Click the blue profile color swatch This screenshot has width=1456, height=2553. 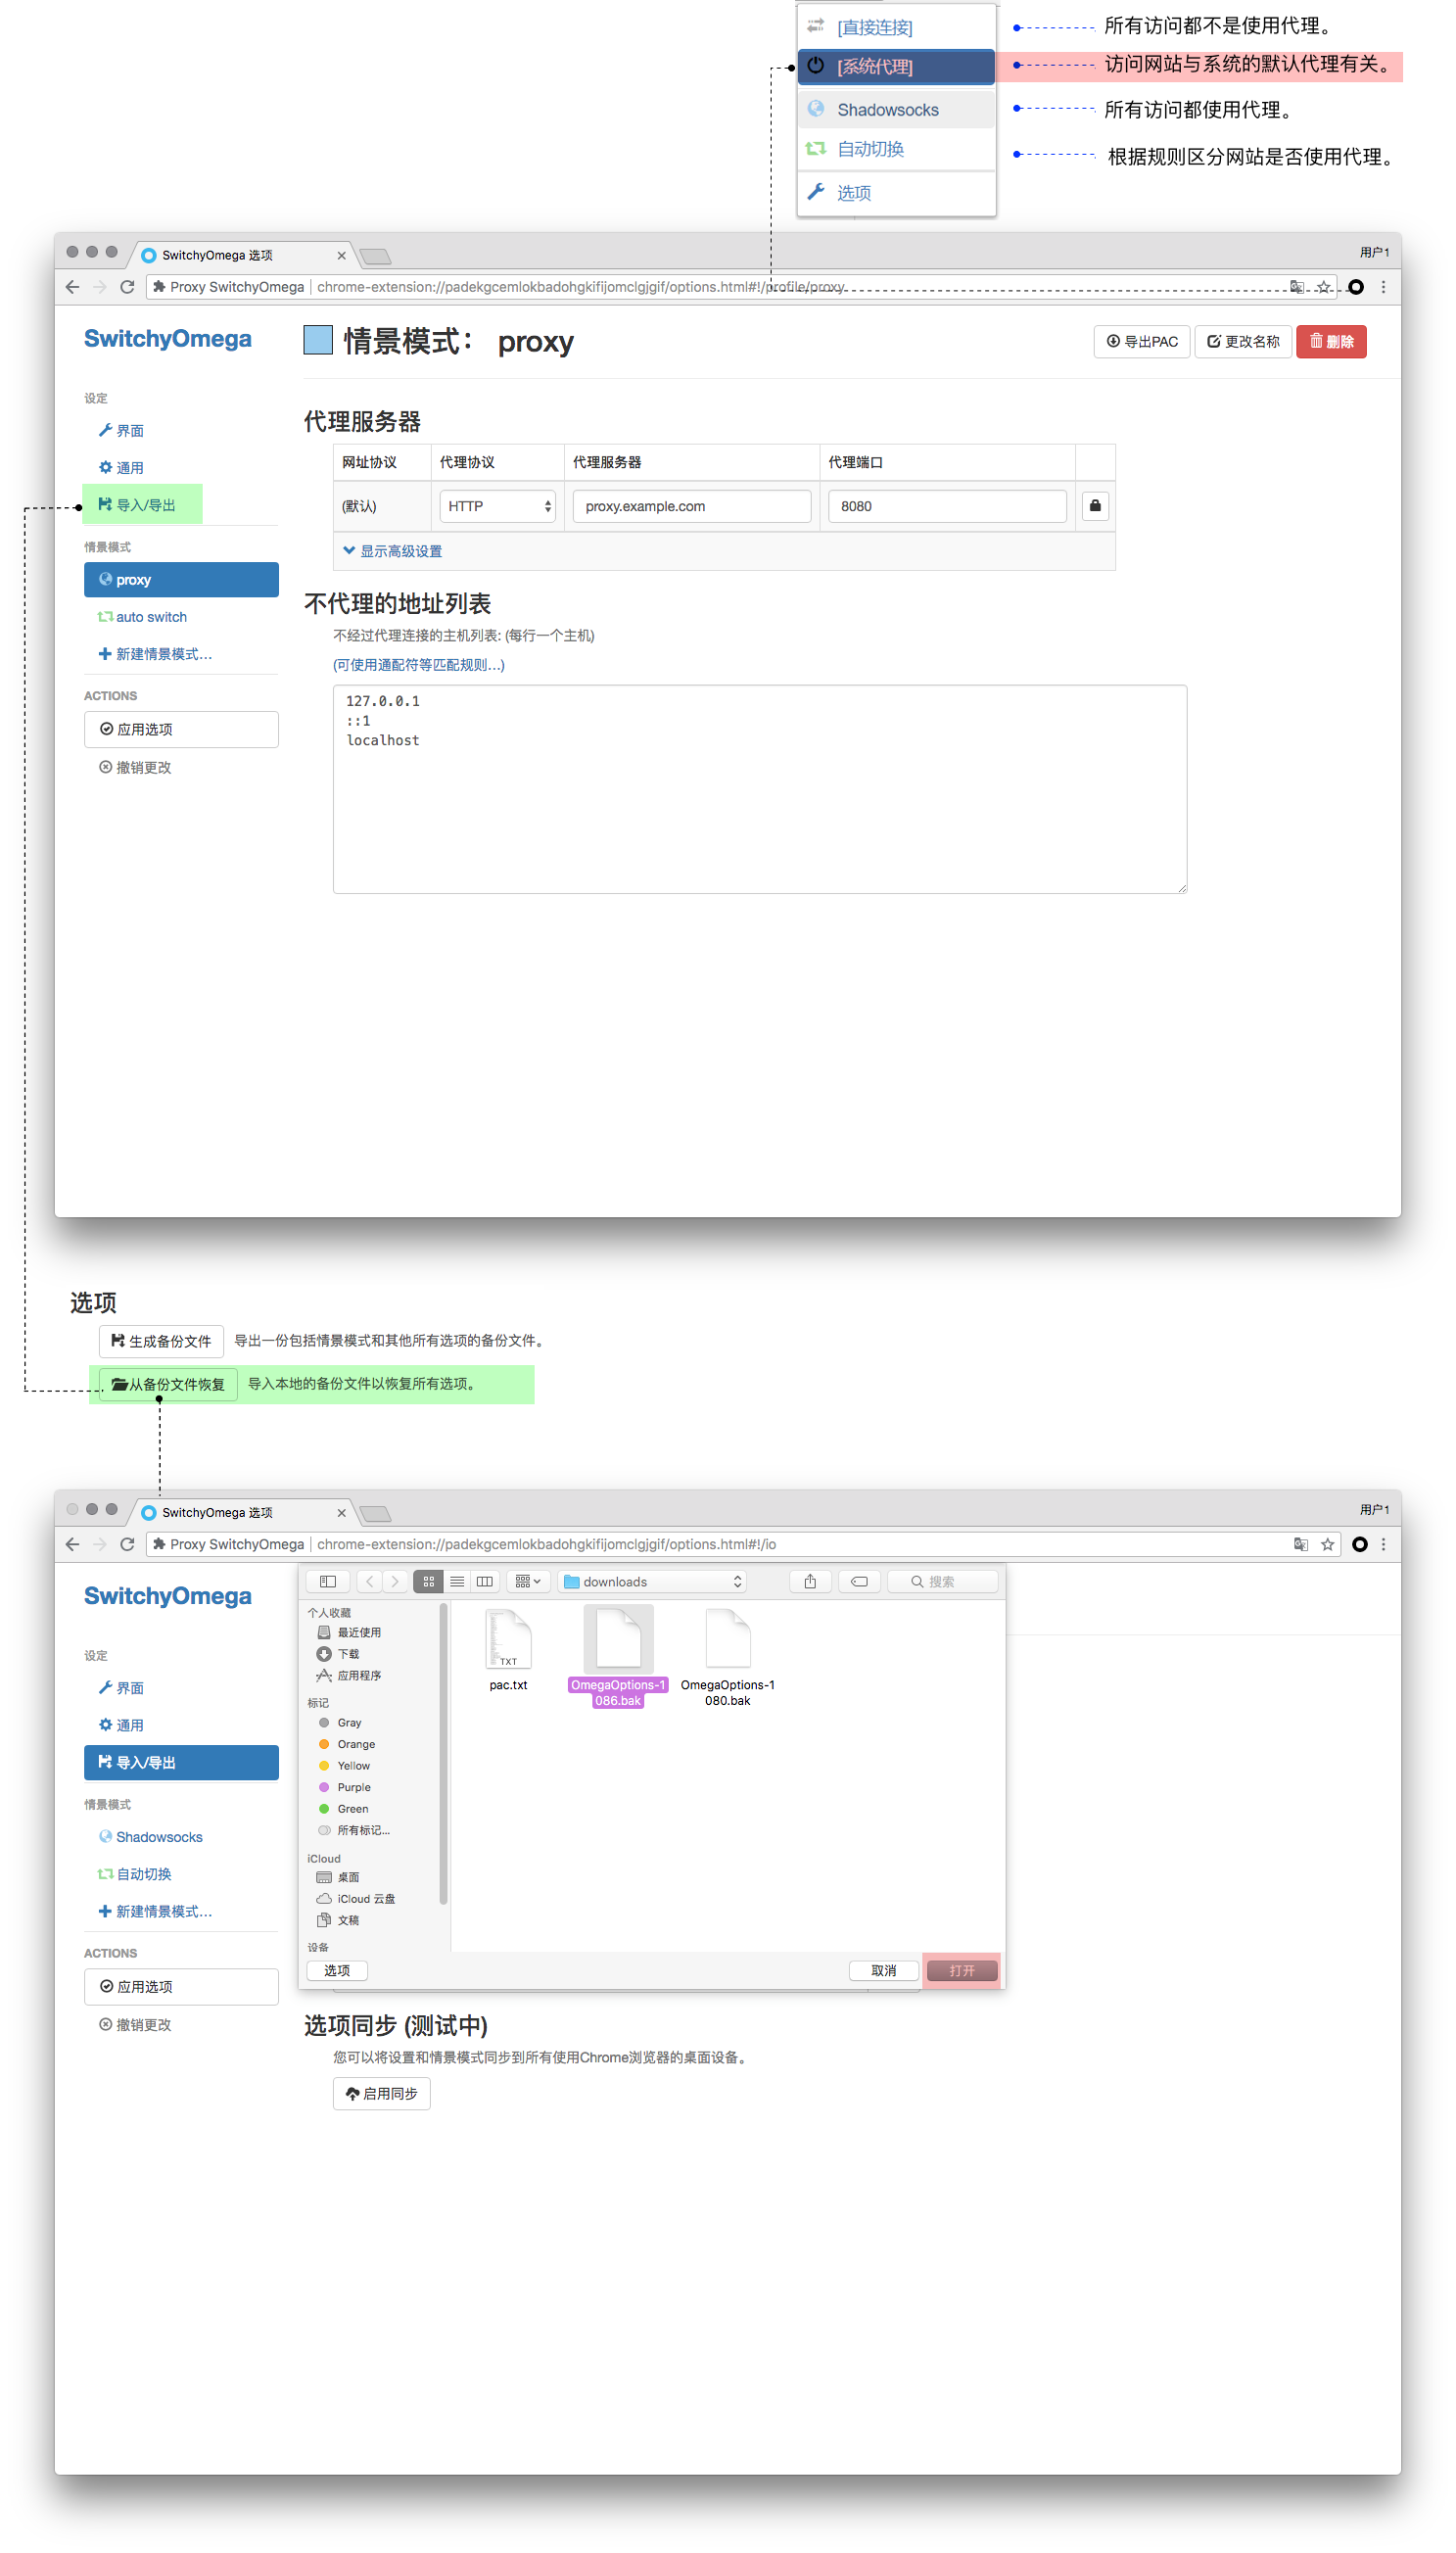318,341
